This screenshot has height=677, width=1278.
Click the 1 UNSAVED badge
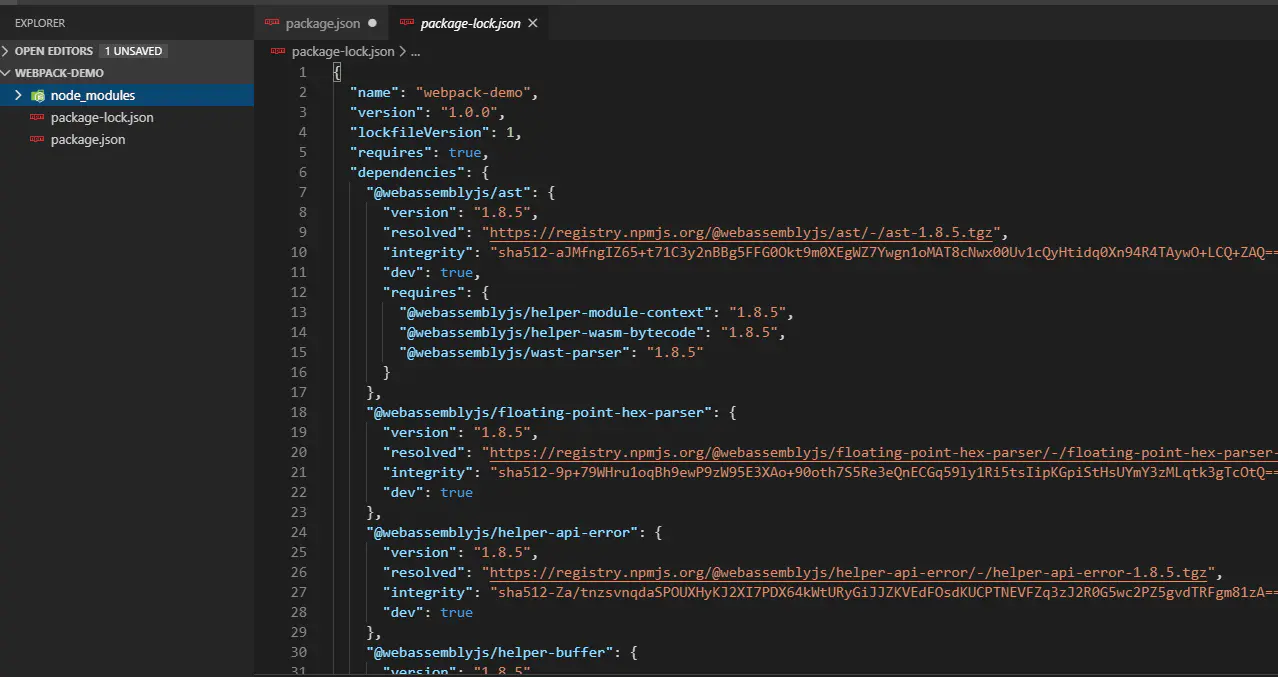pos(133,51)
